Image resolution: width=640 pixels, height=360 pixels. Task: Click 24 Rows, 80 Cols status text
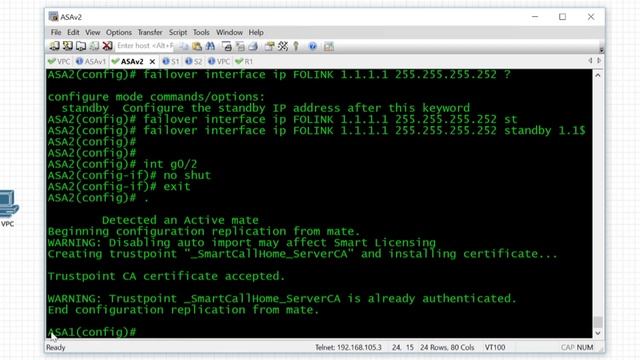coord(447,348)
